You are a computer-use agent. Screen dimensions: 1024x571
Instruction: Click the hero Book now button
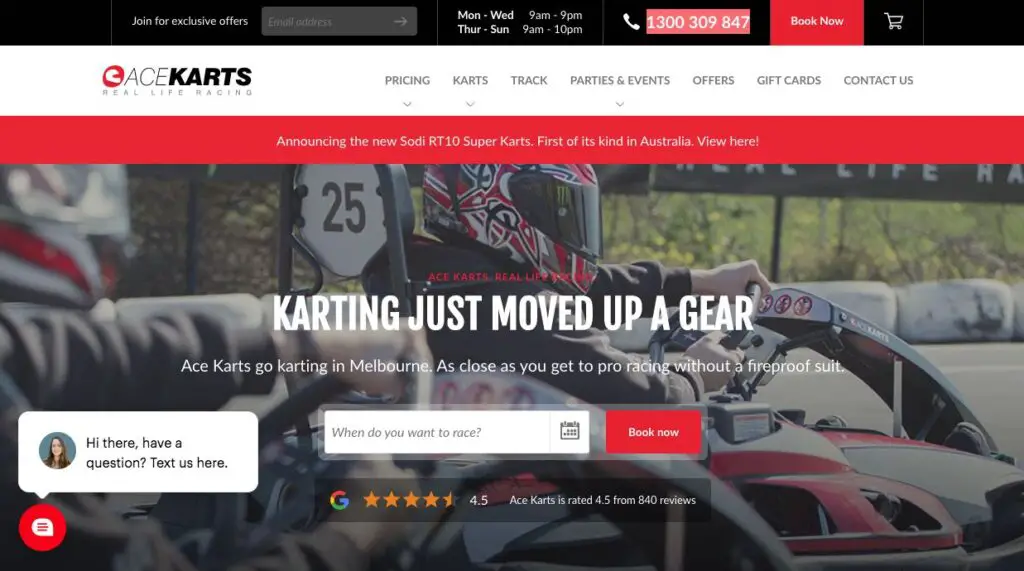(x=653, y=432)
